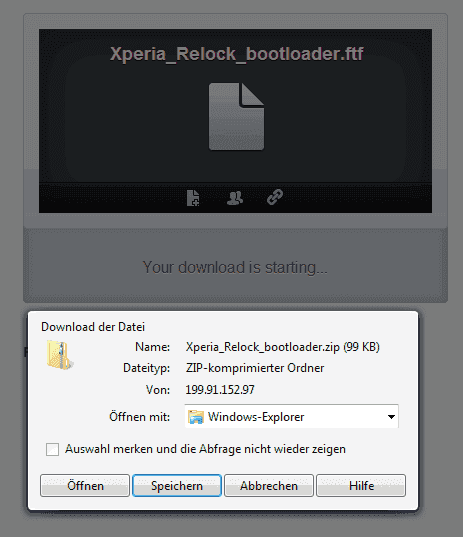Click 'ZIP-komprimierter Ordner' file type text

255,368
